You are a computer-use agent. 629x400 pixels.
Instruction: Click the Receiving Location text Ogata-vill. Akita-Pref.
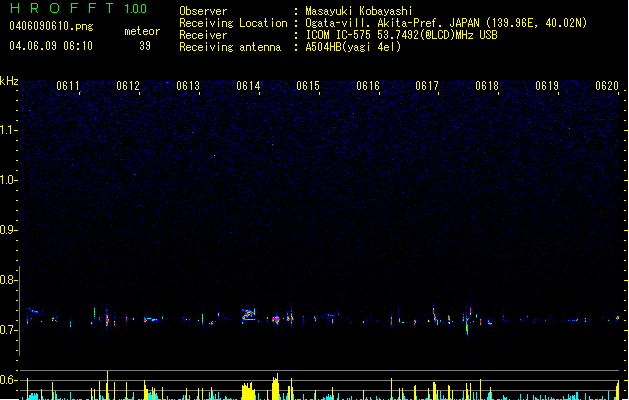375,23
